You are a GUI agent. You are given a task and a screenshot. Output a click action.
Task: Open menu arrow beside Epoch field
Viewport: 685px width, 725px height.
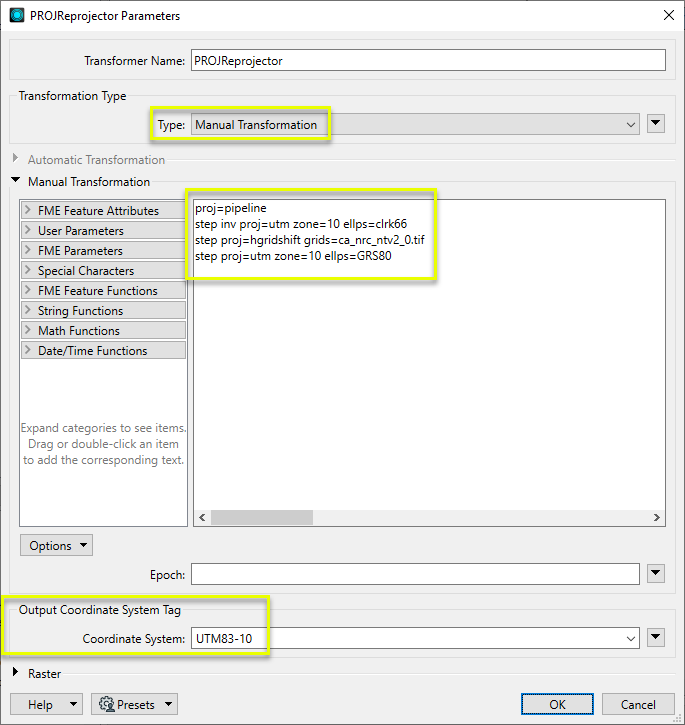coord(656,574)
